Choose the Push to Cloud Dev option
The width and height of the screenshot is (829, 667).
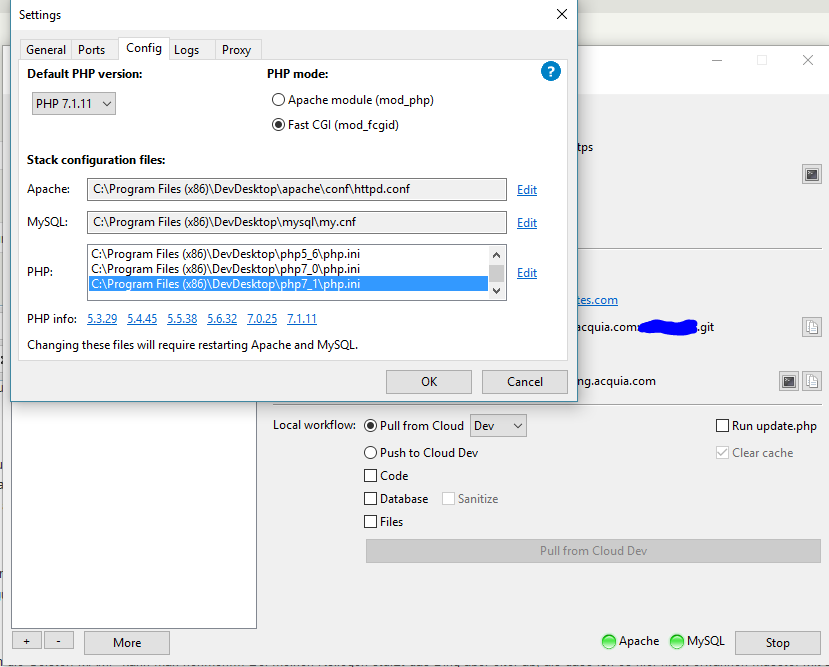point(371,453)
